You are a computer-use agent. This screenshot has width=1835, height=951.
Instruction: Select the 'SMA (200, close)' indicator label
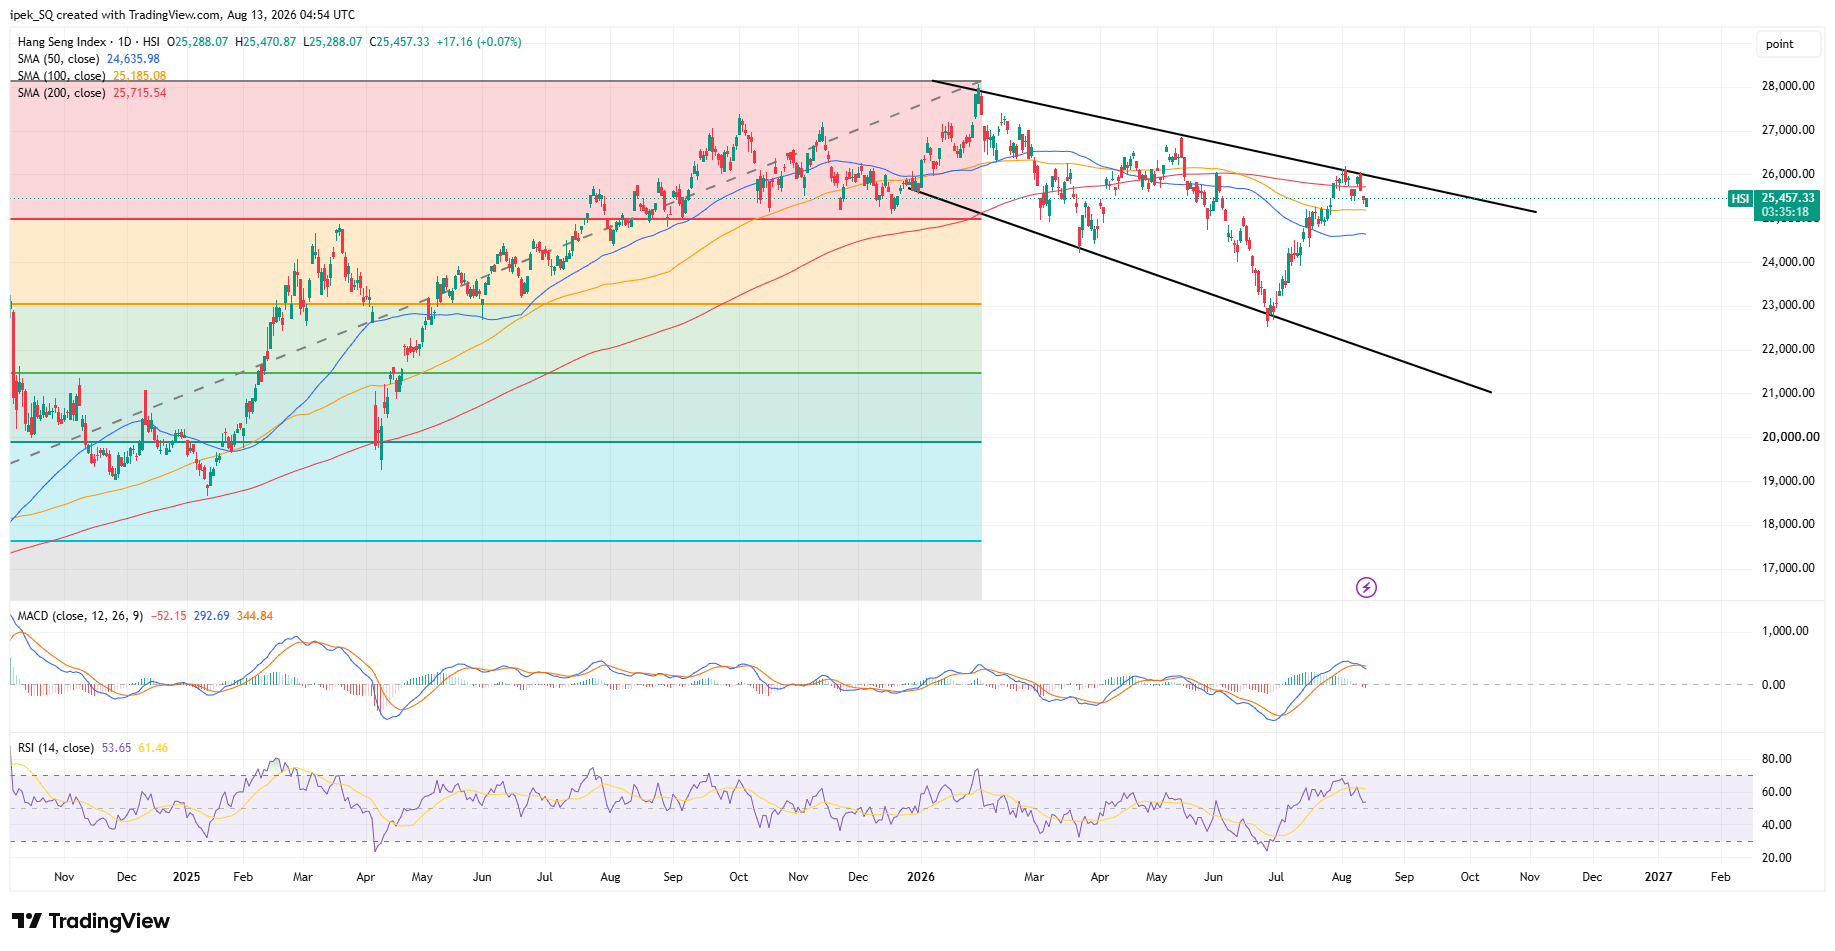62,93
